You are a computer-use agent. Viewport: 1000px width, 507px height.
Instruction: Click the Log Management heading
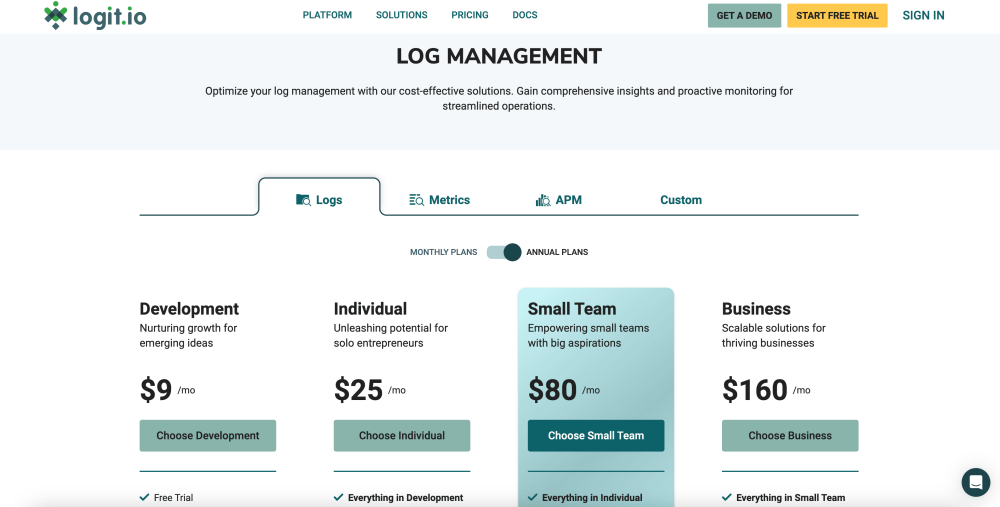[499, 56]
